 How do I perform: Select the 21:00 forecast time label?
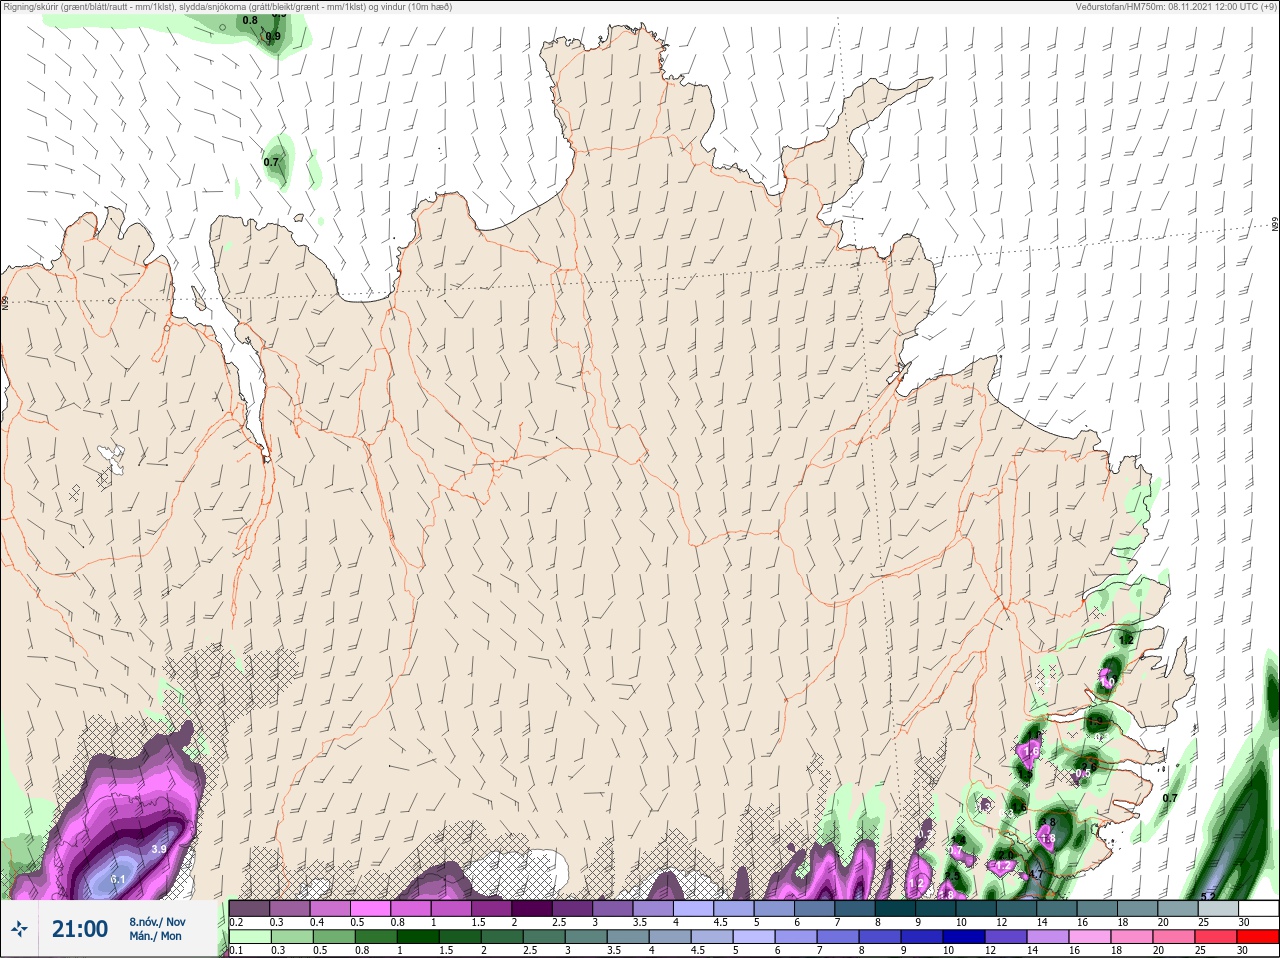tap(80, 929)
